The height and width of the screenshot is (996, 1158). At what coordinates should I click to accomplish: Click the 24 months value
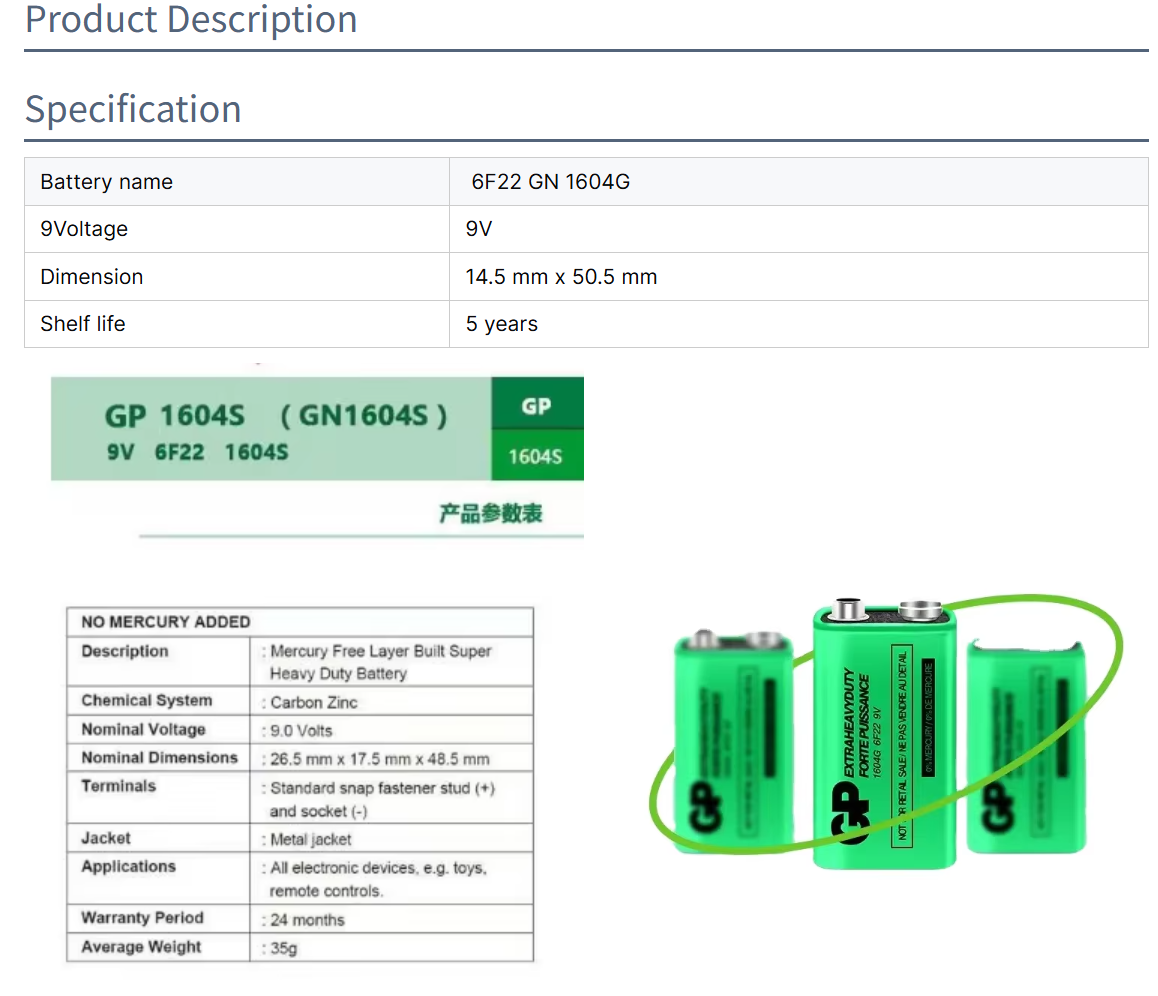coord(306,920)
